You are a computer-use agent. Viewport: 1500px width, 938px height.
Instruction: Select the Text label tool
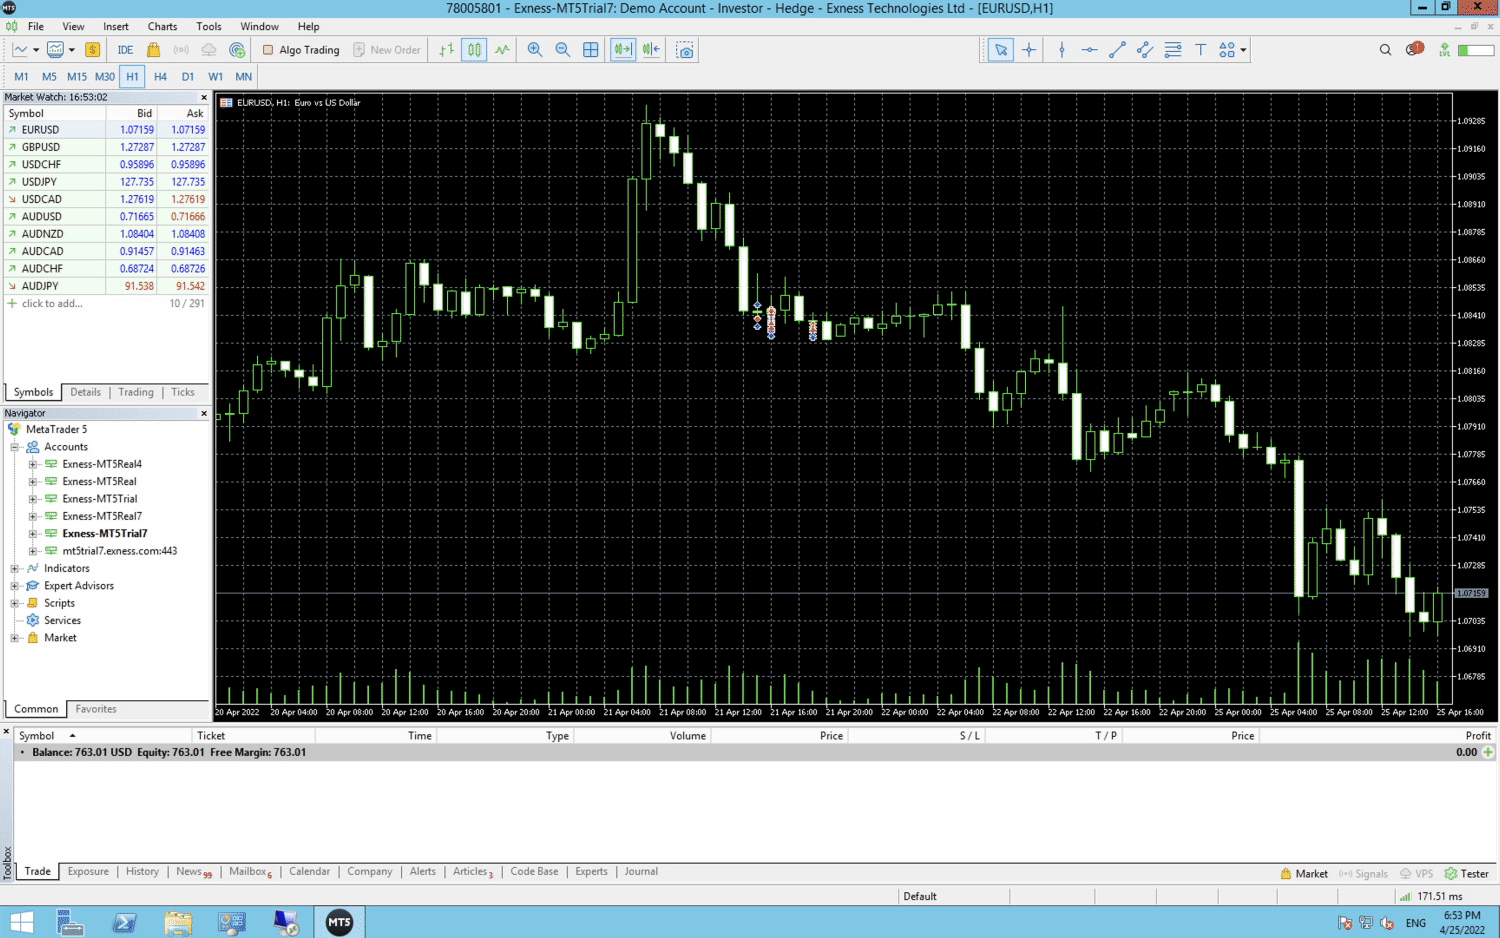pyautogui.click(x=1201, y=50)
